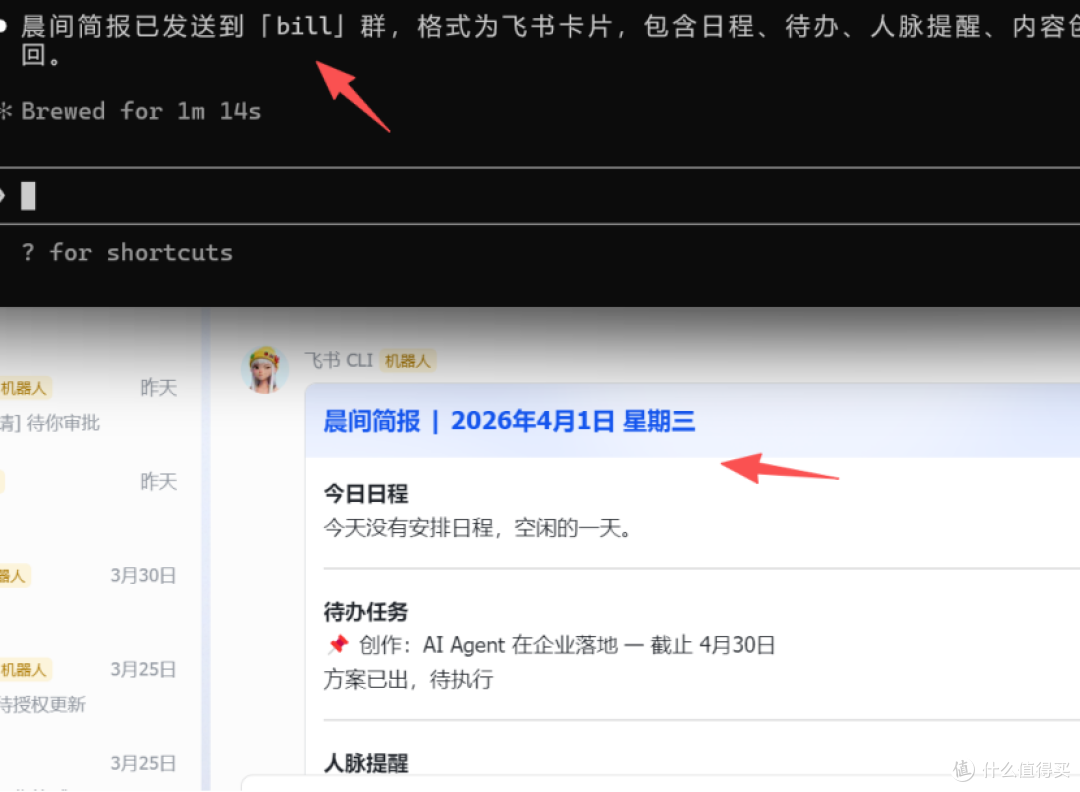This screenshot has height=792, width=1080.
Task: Open the 飞书 CLI sender name
Action: 339,360
